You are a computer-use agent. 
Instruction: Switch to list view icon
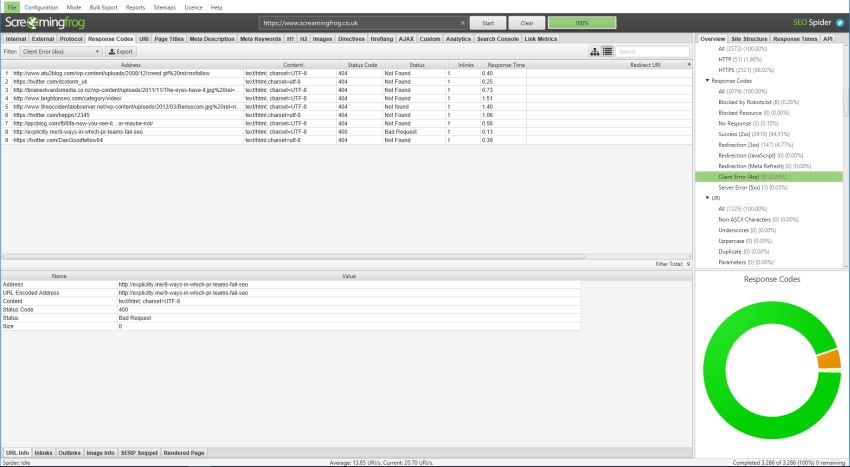(607, 52)
